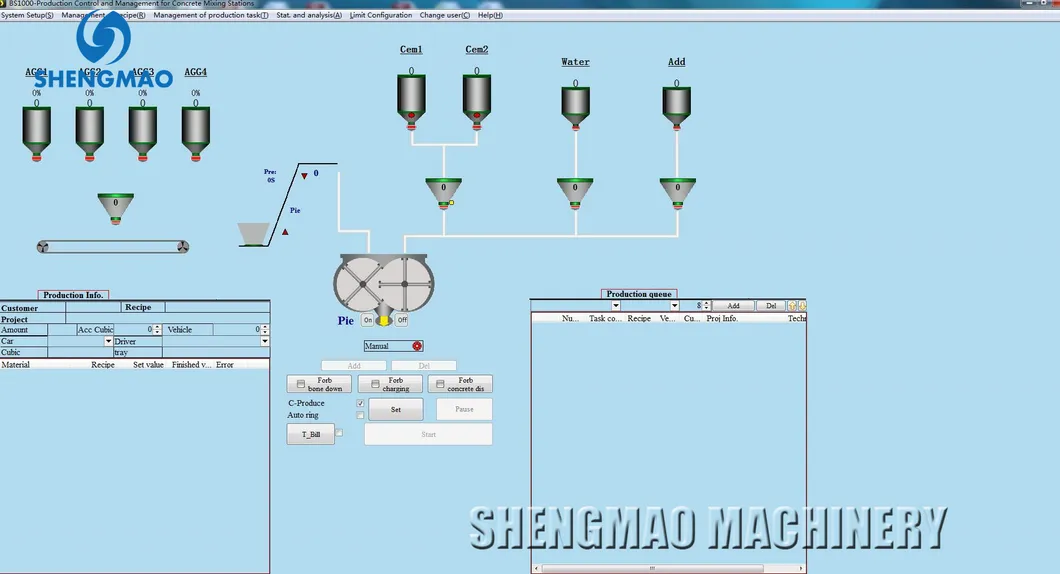Open the first Production queue dropdown
The height and width of the screenshot is (574, 1060).
click(616, 306)
